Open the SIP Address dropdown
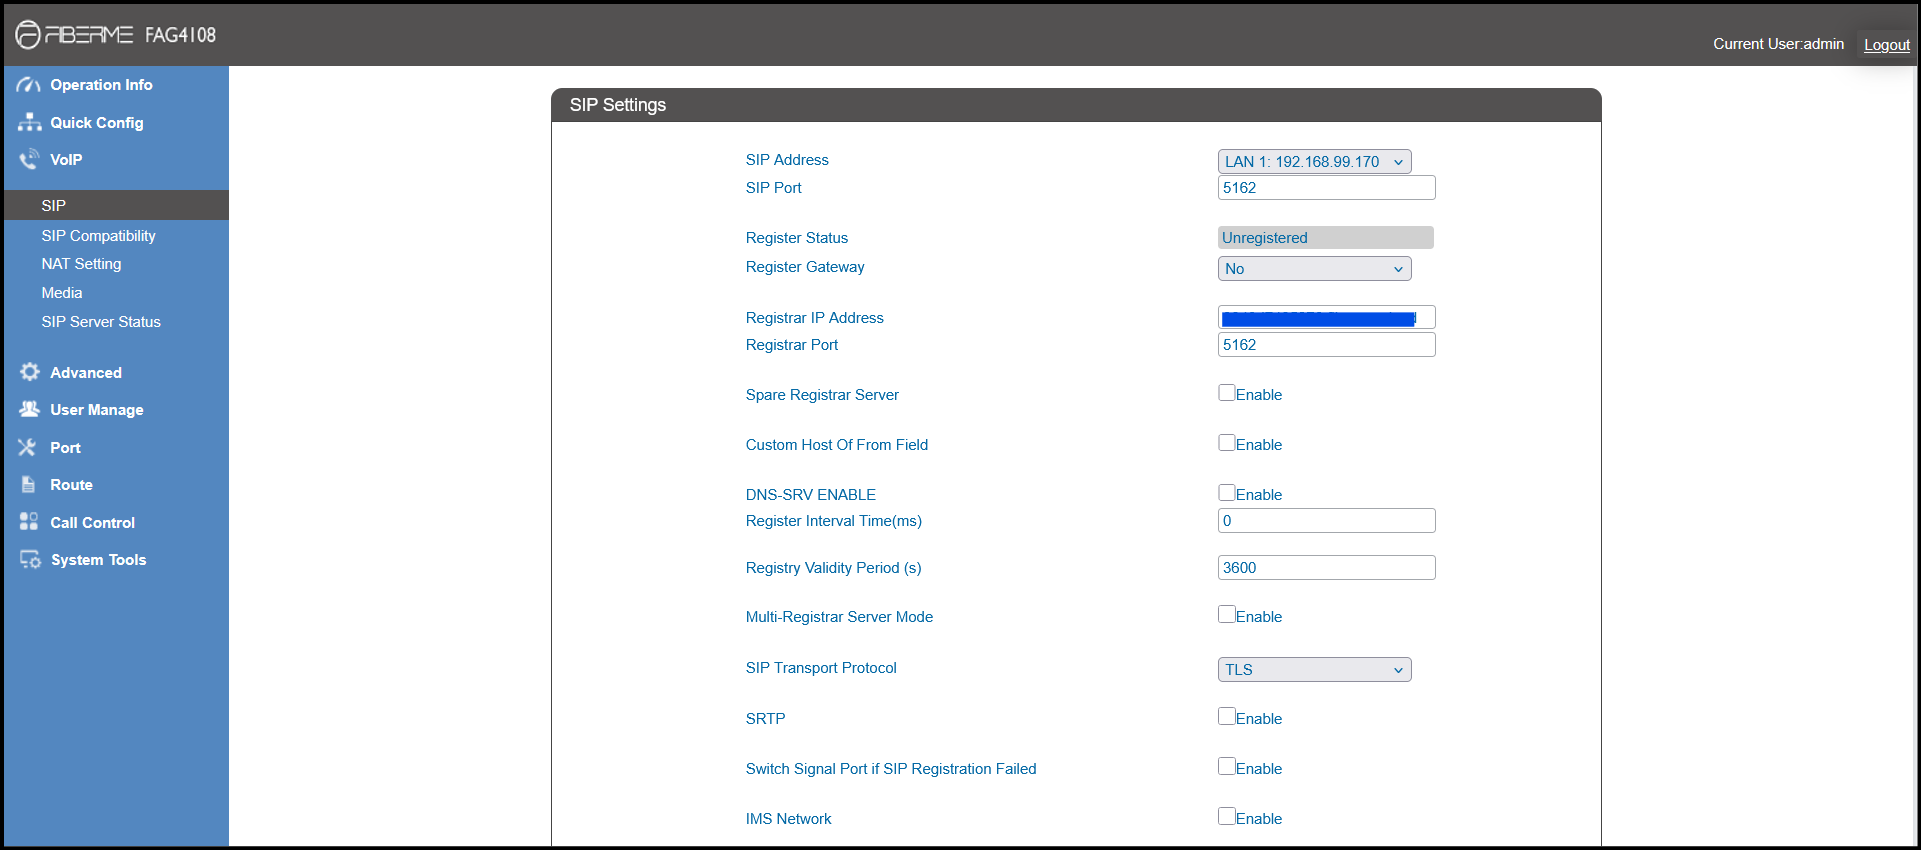1921x850 pixels. 1314,161
